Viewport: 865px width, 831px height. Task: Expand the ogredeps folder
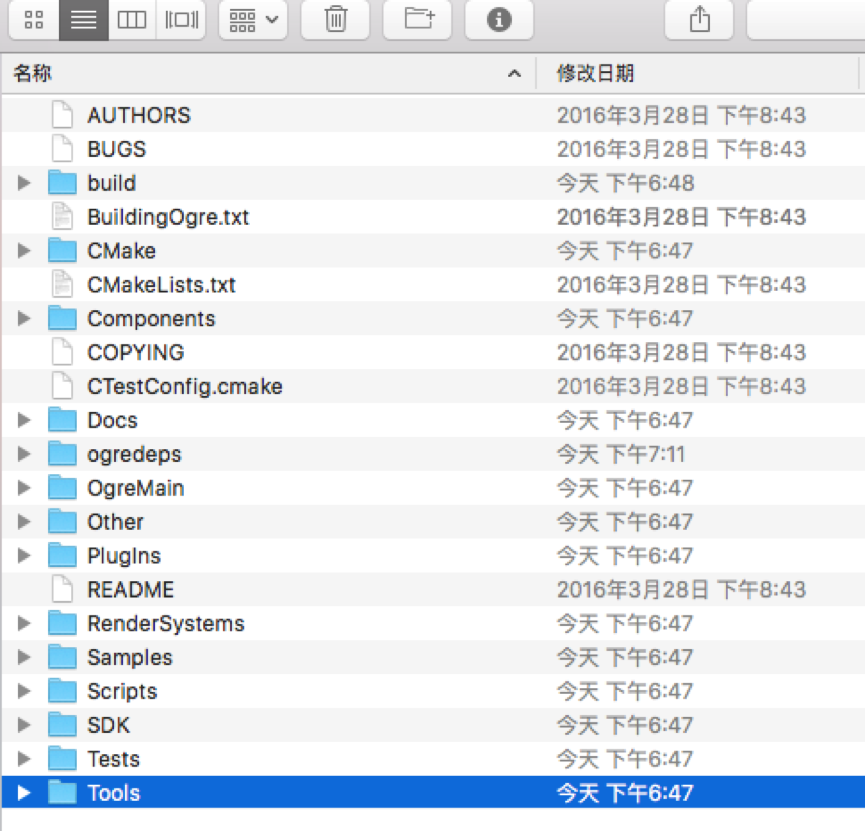pyautogui.click(x=24, y=454)
